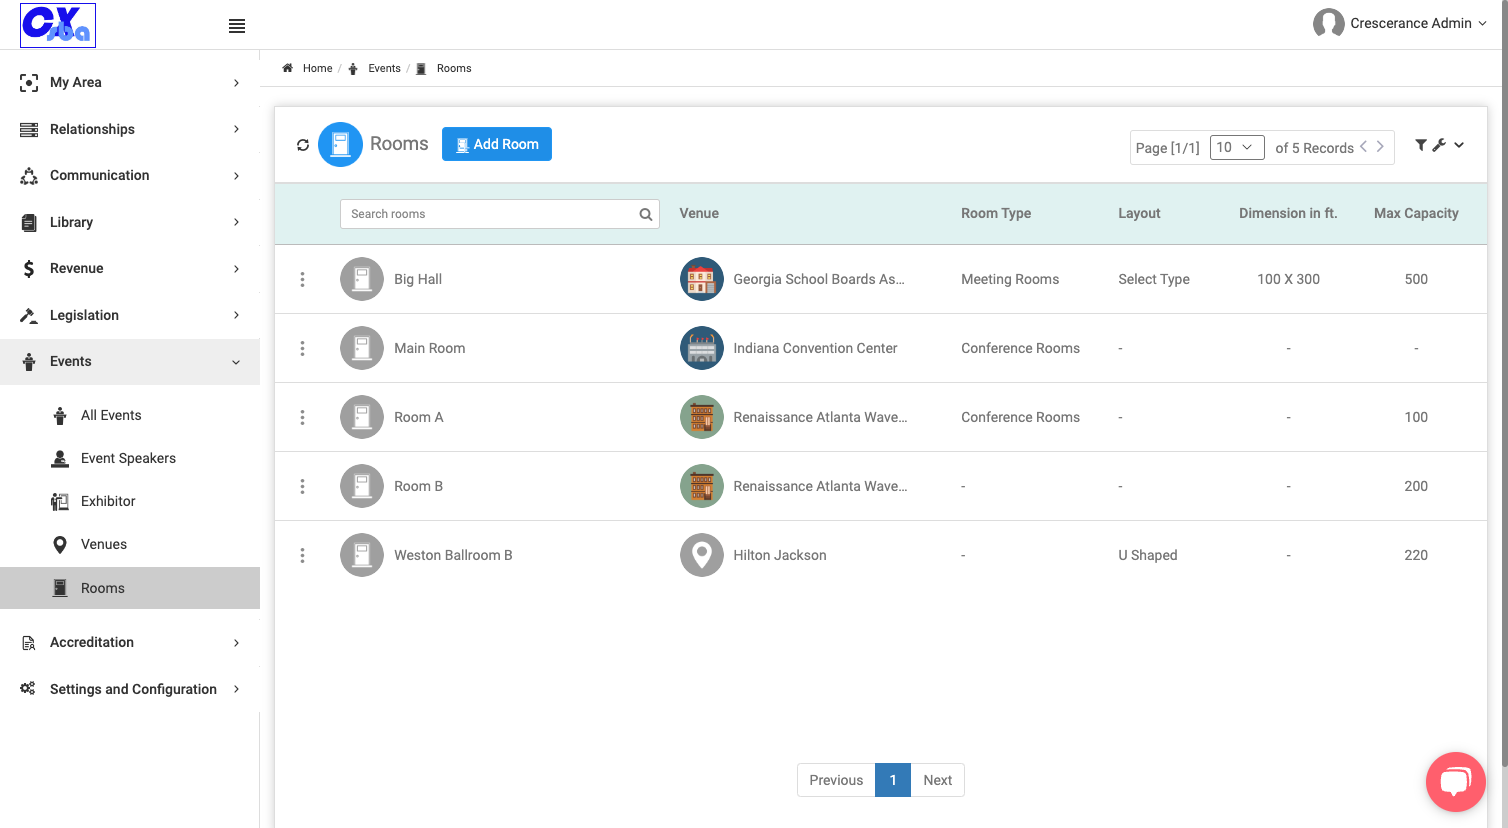Screen dimensions: 1508x828
Task: Open row options for Room A
Action: (x=302, y=417)
